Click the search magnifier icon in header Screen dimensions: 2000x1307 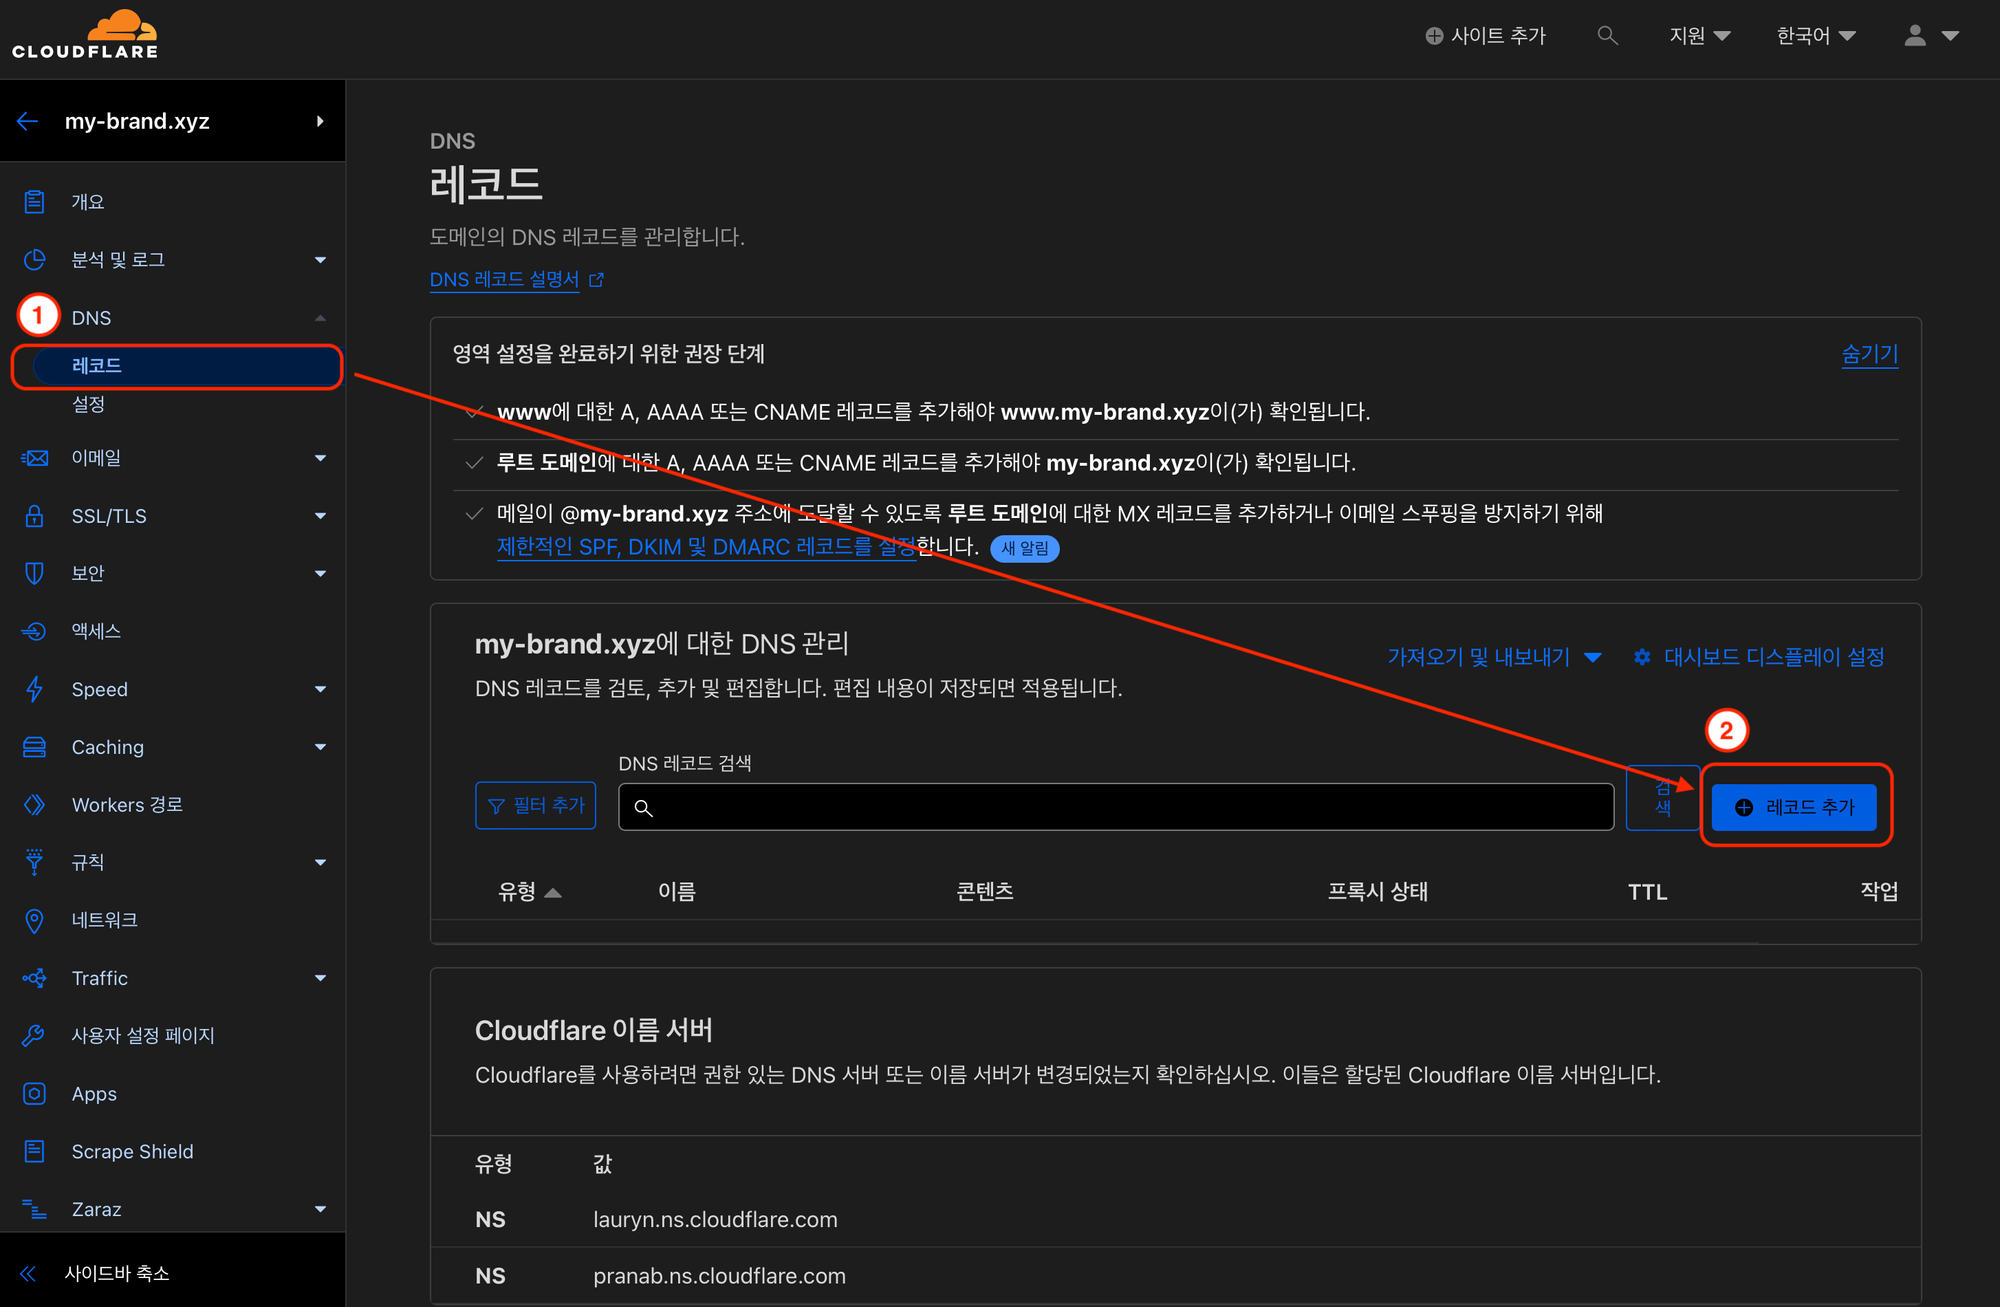click(x=1607, y=36)
